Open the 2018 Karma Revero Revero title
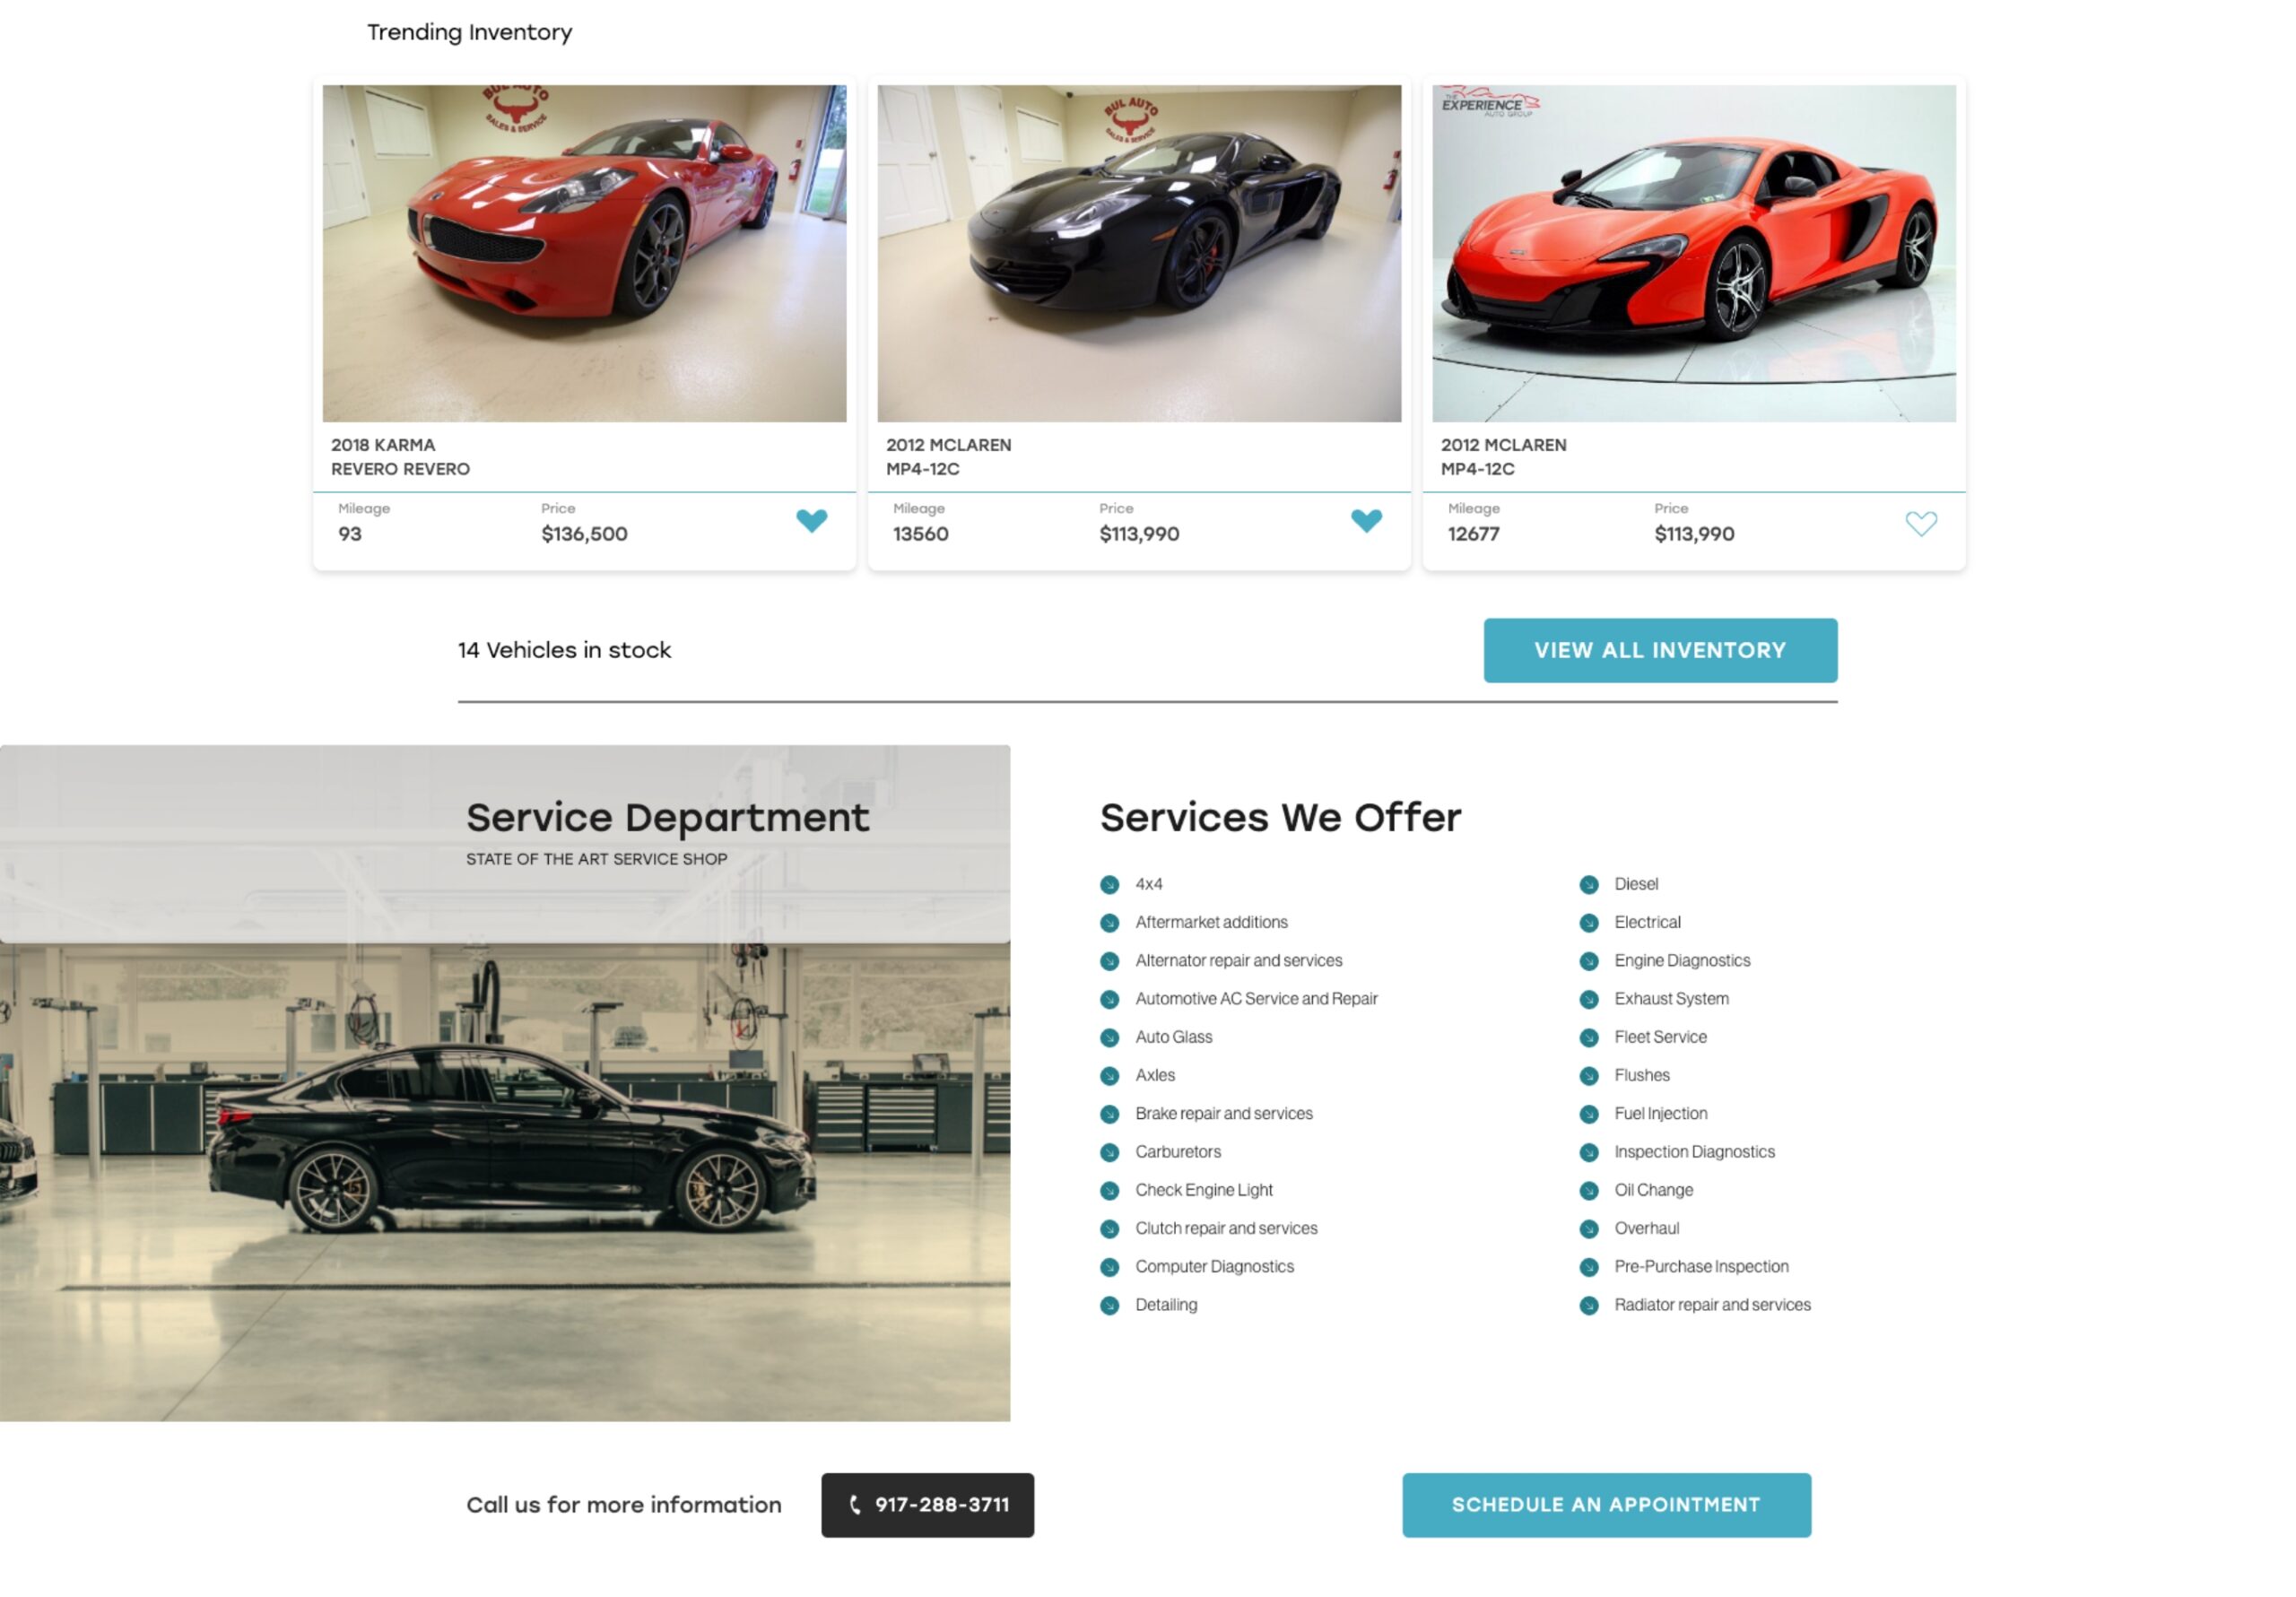Image resolution: width=2296 pixels, height=1597 pixels. (x=400, y=457)
